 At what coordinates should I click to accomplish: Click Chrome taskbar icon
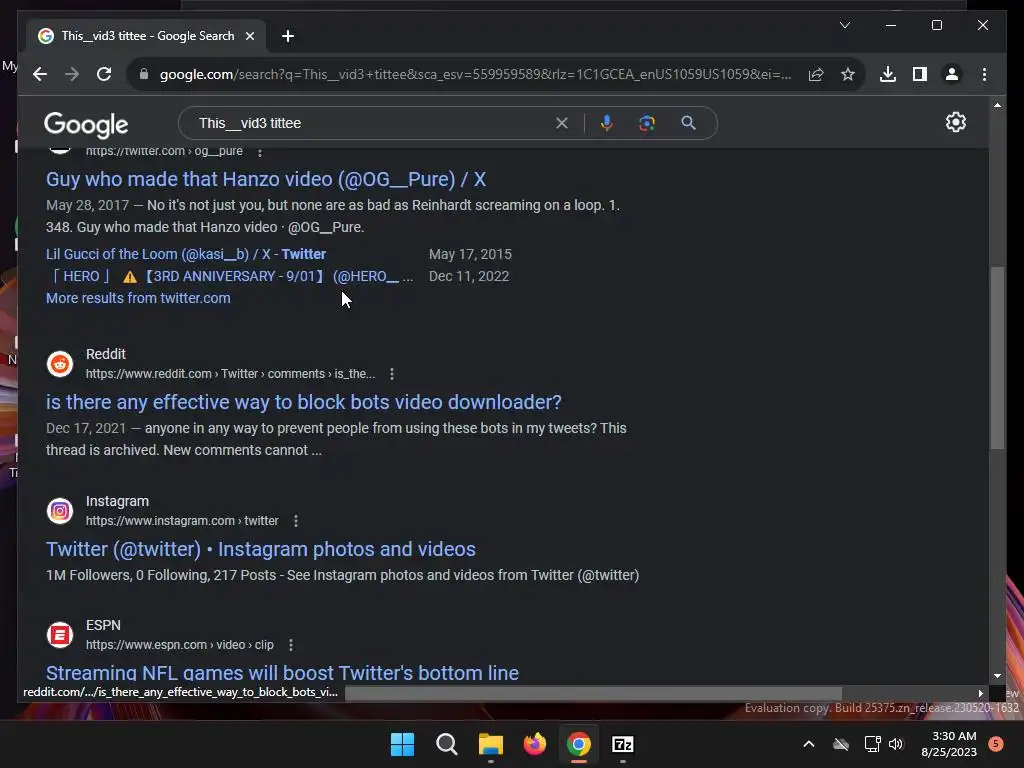579,744
